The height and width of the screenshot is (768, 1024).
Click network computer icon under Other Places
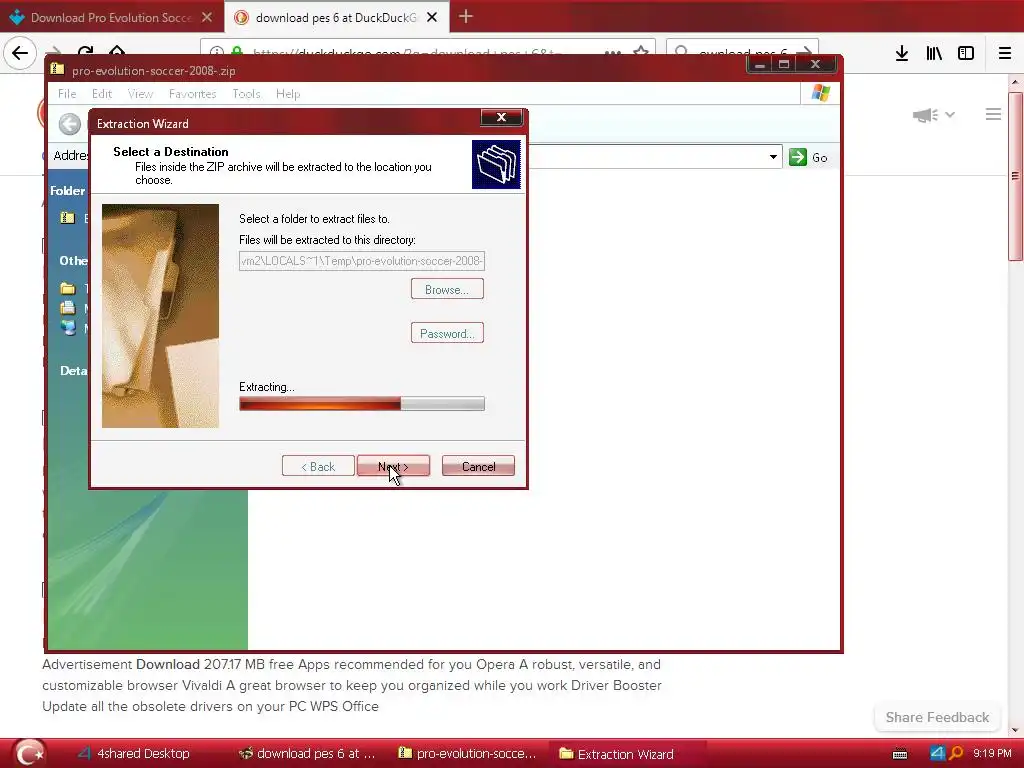[x=68, y=327]
